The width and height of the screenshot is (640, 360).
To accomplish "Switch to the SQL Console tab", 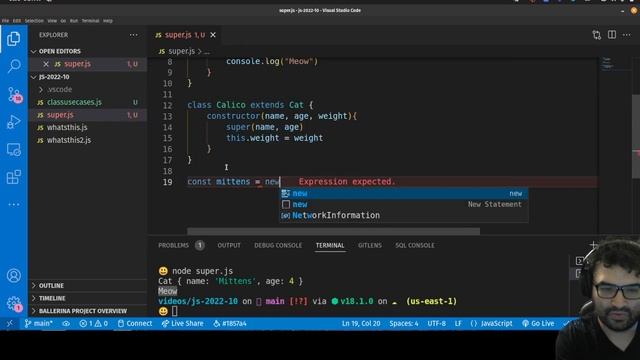I will coord(415,245).
